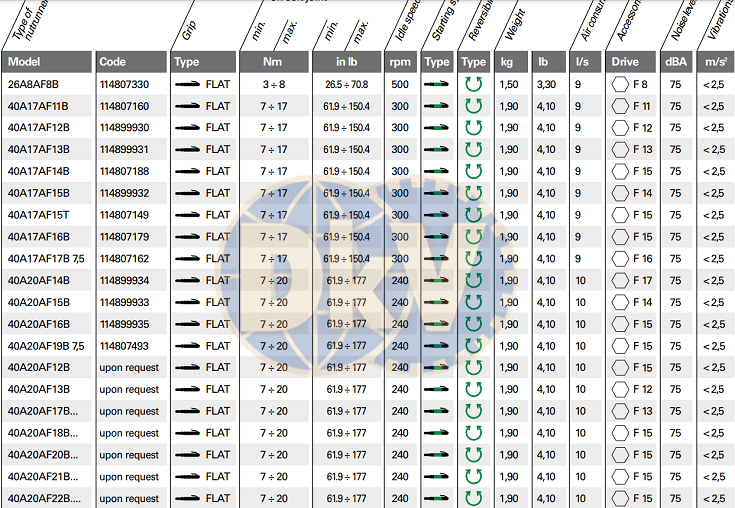Click the green reversible icon for 40A17AF11B
Image resolution: width=735 pixels, height=508 pixels.
pyautogui.click(x=473, y=106)
